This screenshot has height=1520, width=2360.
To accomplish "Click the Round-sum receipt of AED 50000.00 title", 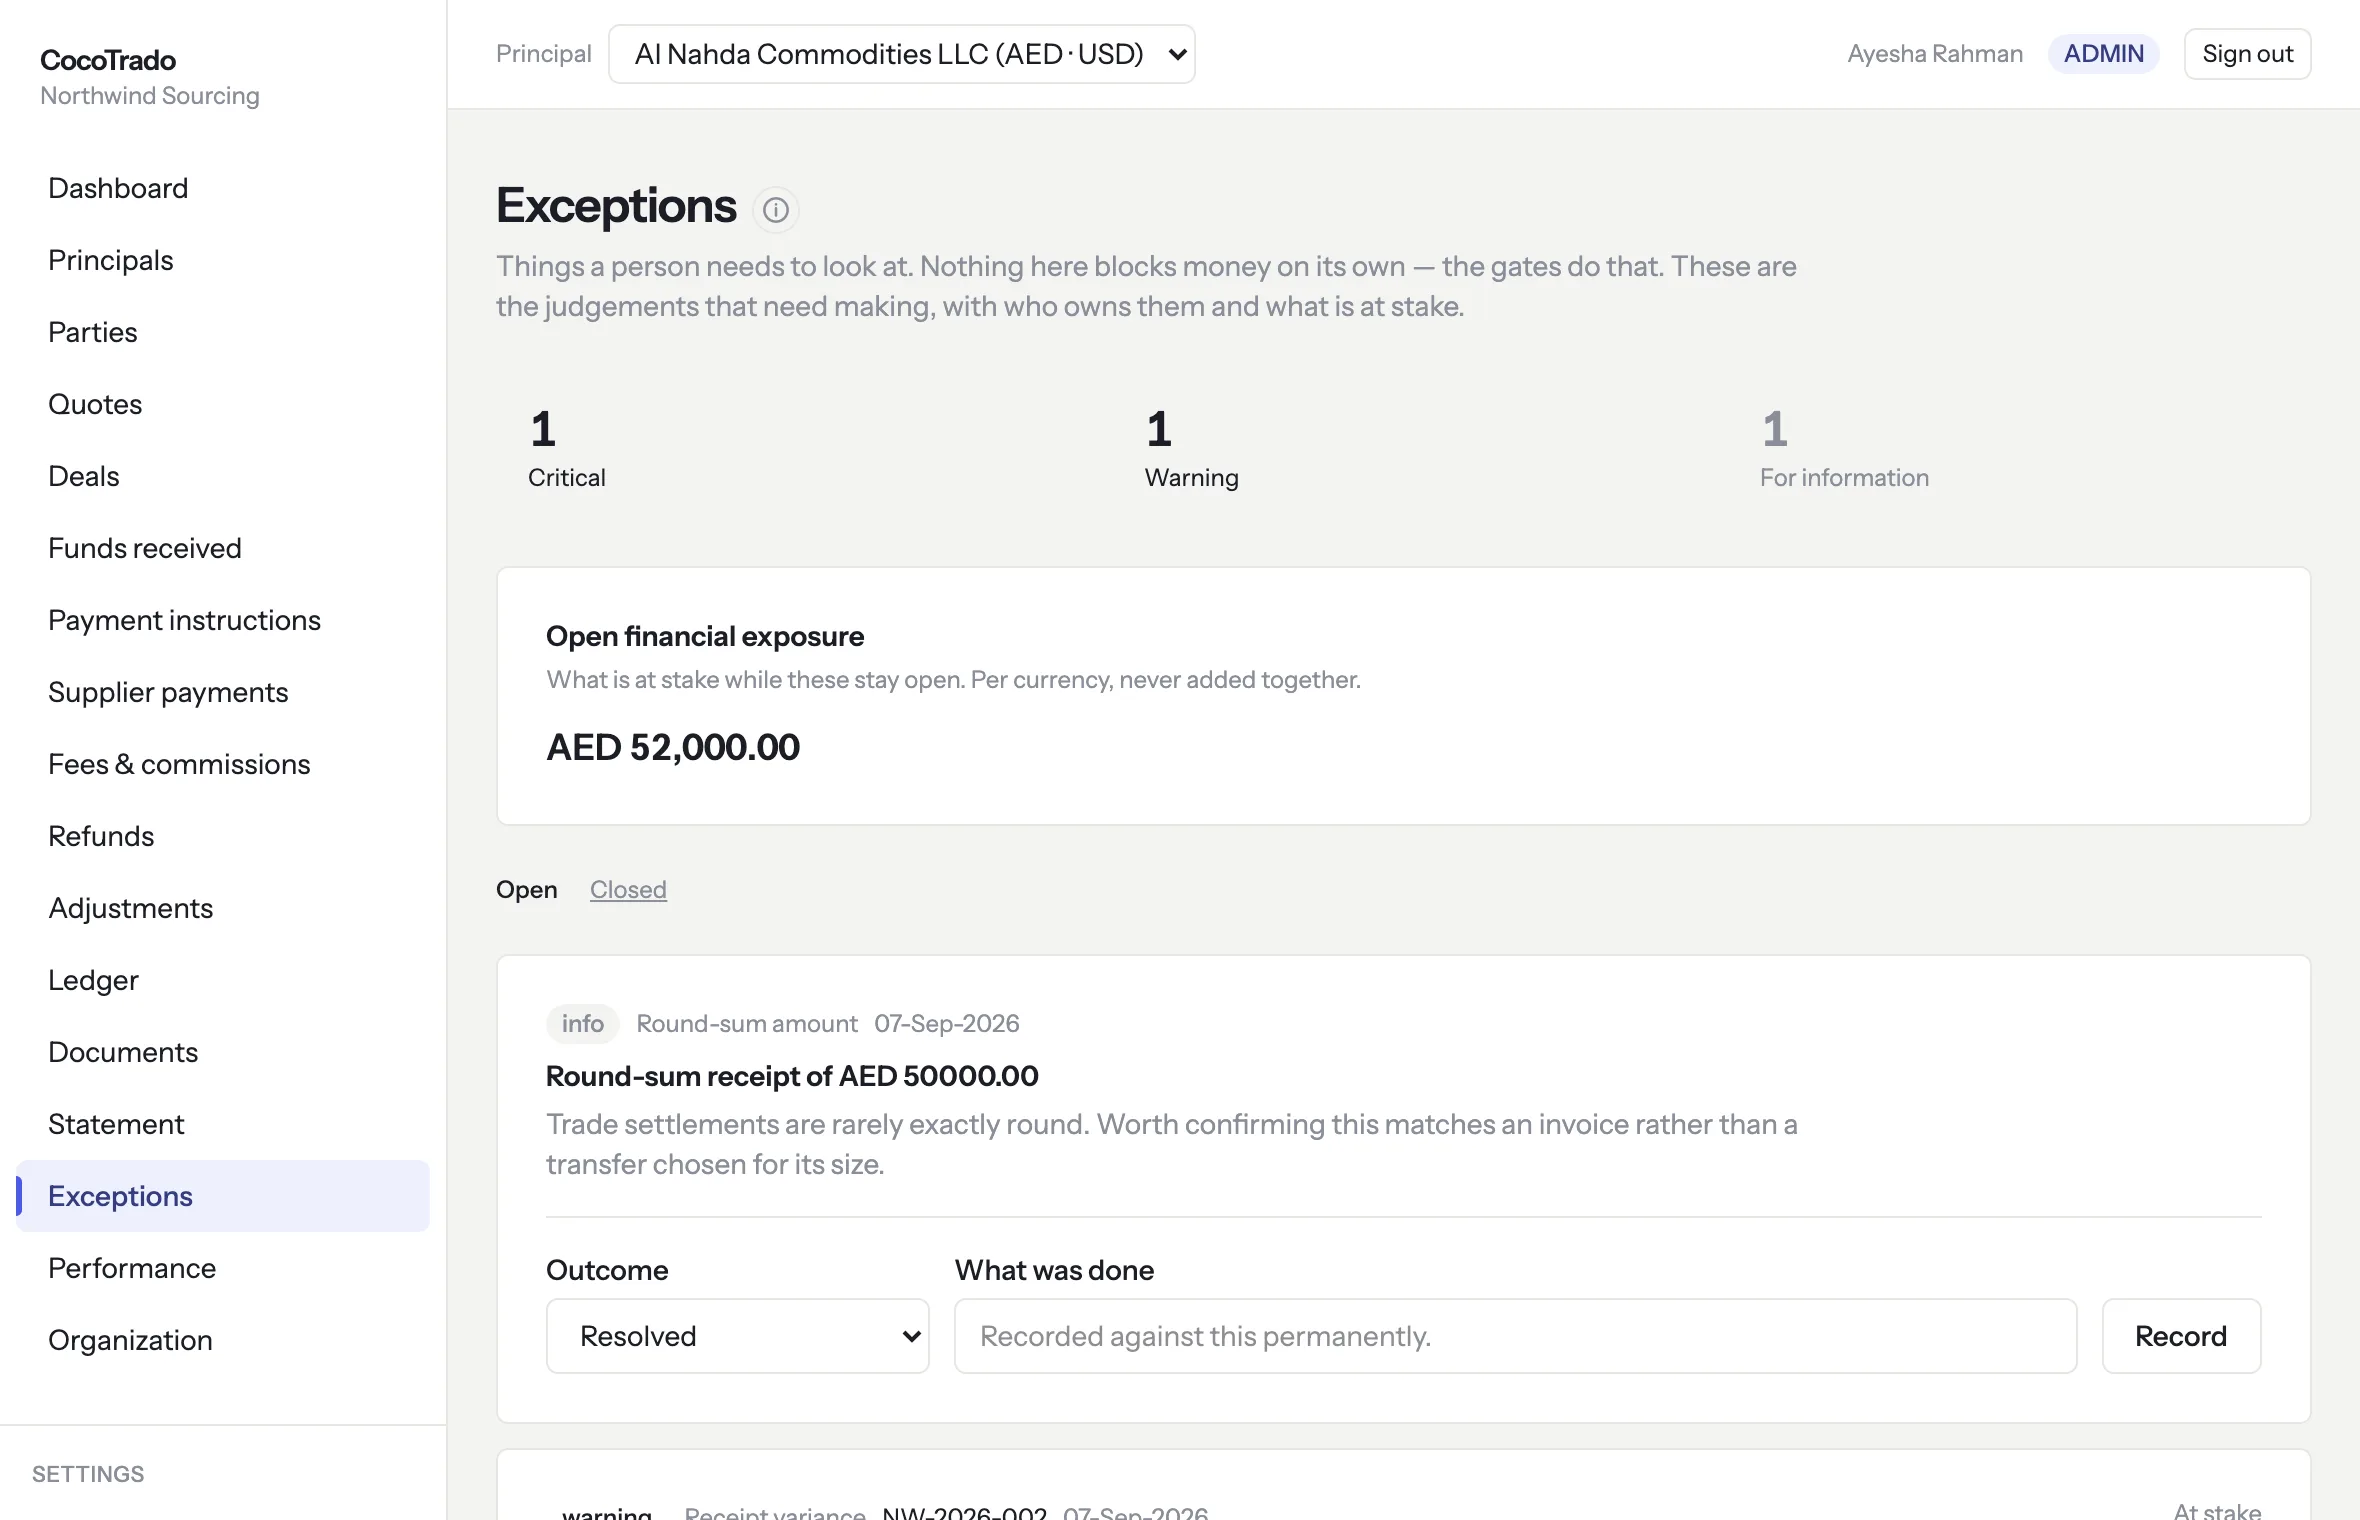I will pyautogui.click(x=792, y=1076).
